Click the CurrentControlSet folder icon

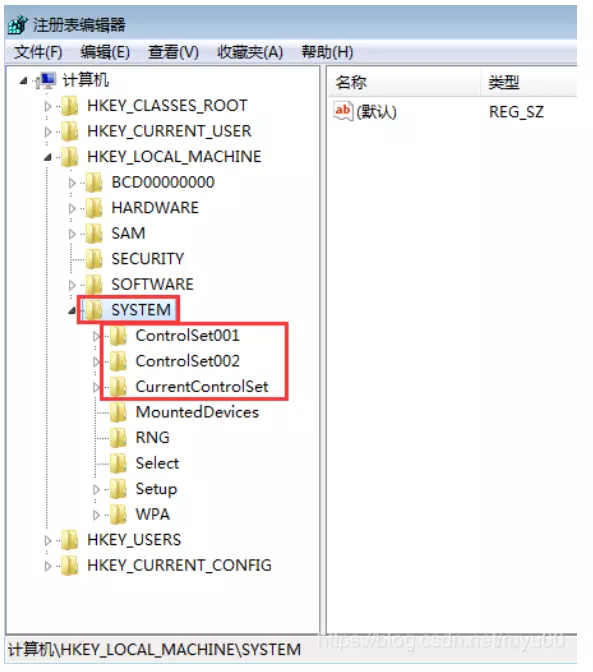(x=118, y=387)
